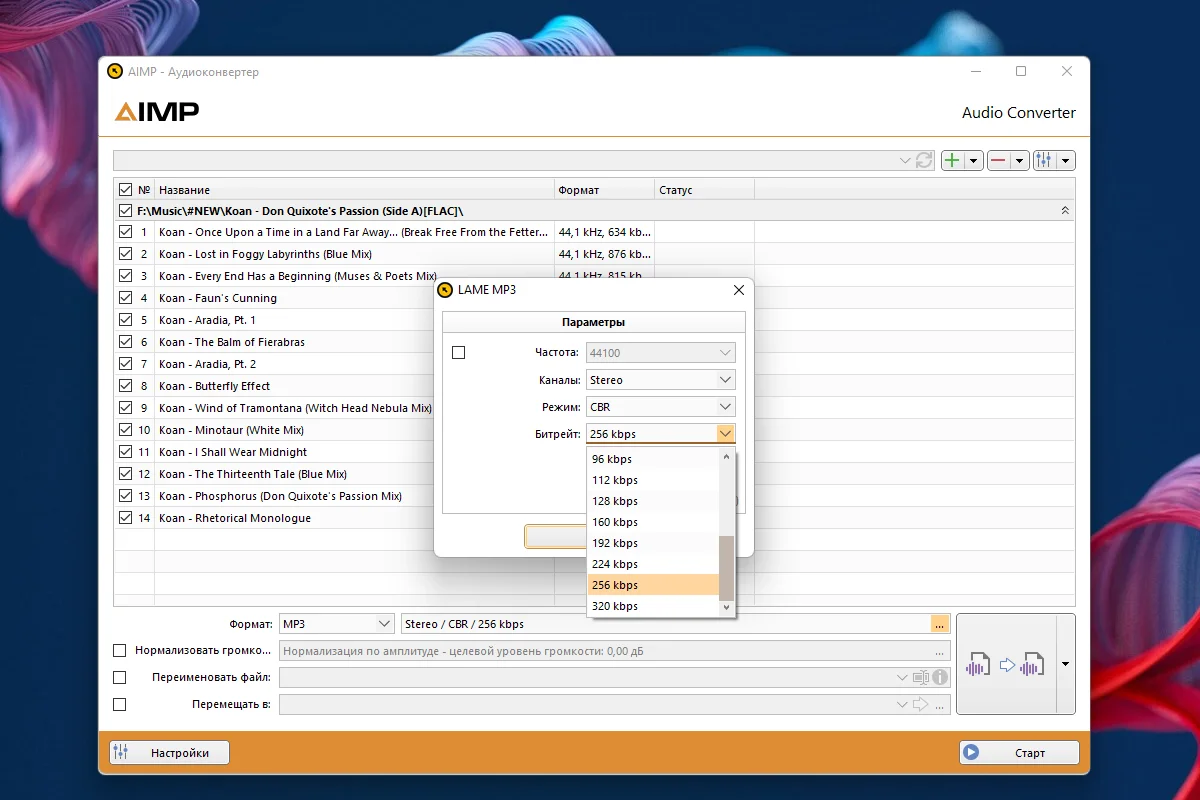Open the dropdown arrow beside the presets icon
The image size is (1200, 800).
point(1066,160)
